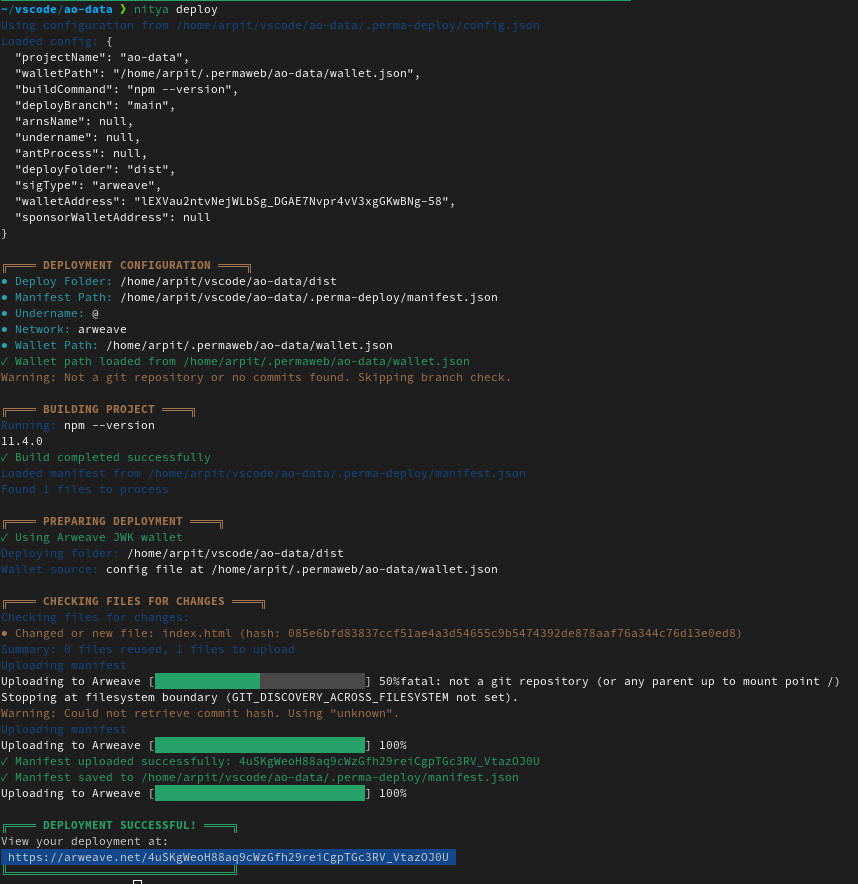Select the "deployBranch": "main" line
The height and width of the screenshot is (884, 858).
click(95, 105)
